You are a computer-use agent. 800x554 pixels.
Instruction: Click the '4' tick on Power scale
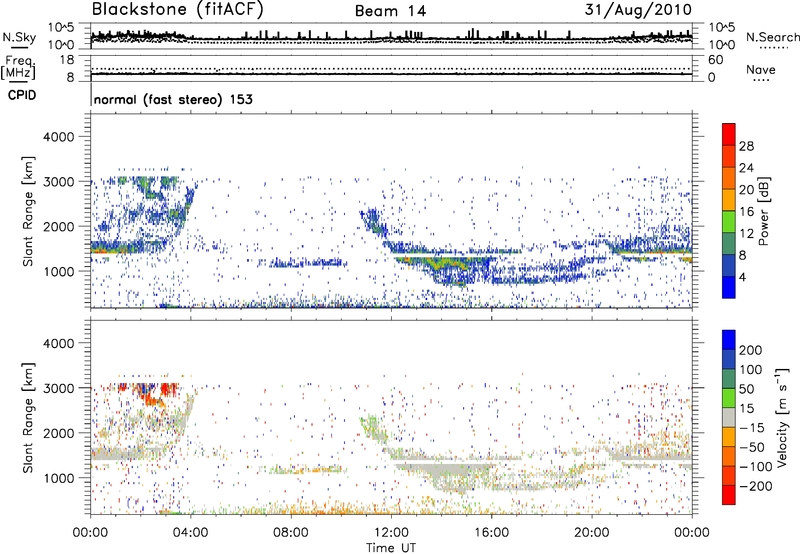(x=742, y=277)
